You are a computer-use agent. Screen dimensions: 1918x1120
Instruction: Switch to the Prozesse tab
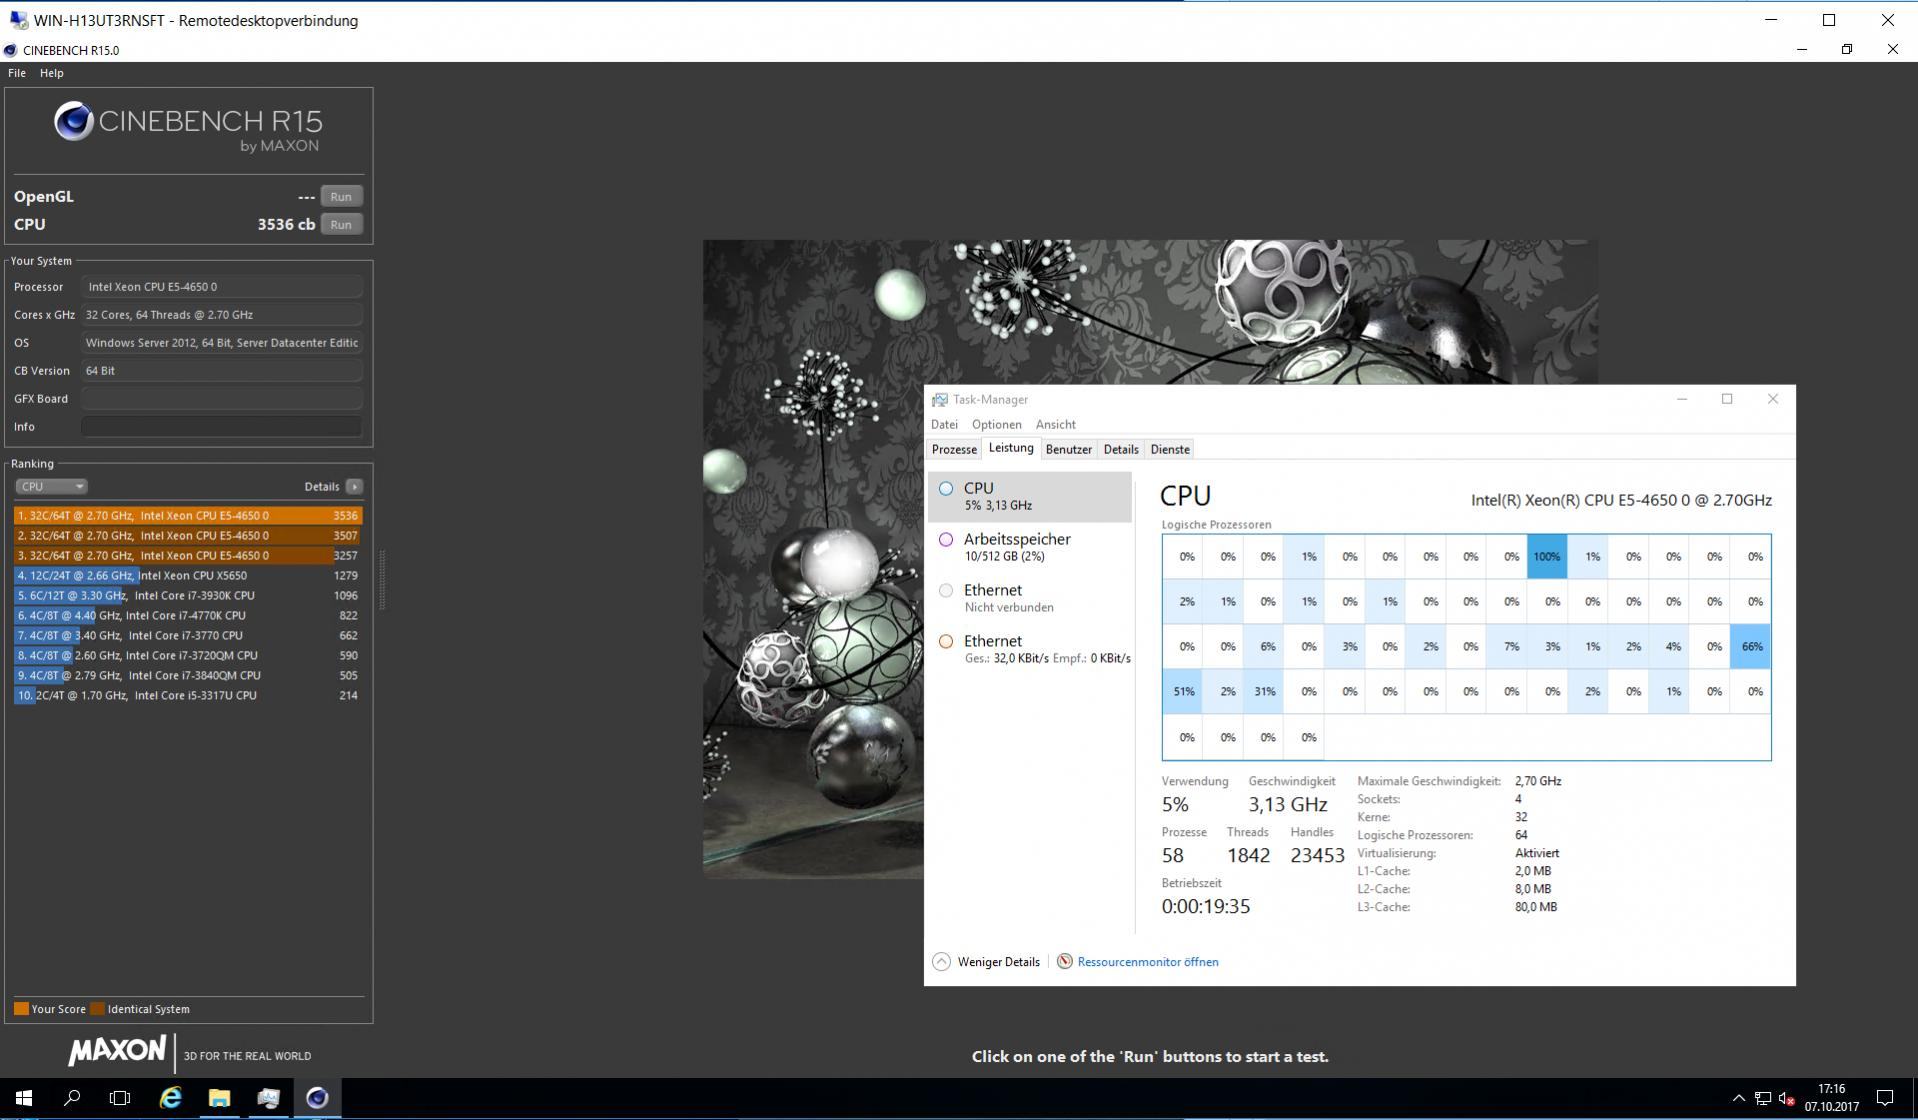pyautogui.click(x=954, y=450)
